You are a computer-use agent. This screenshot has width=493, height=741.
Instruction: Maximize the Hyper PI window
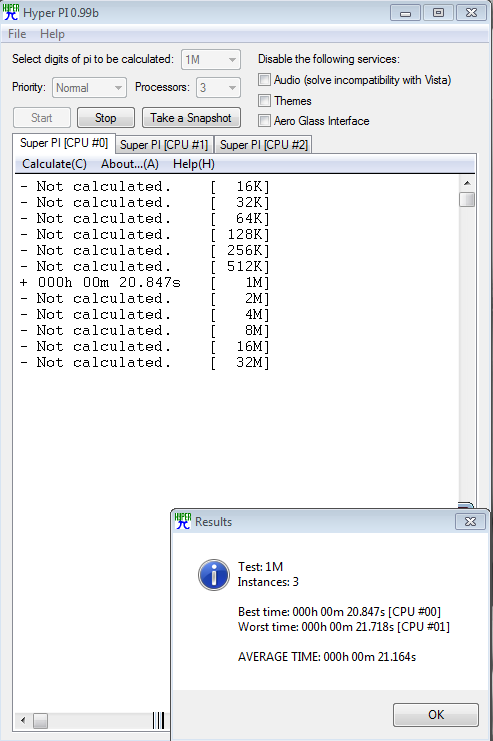438,12
